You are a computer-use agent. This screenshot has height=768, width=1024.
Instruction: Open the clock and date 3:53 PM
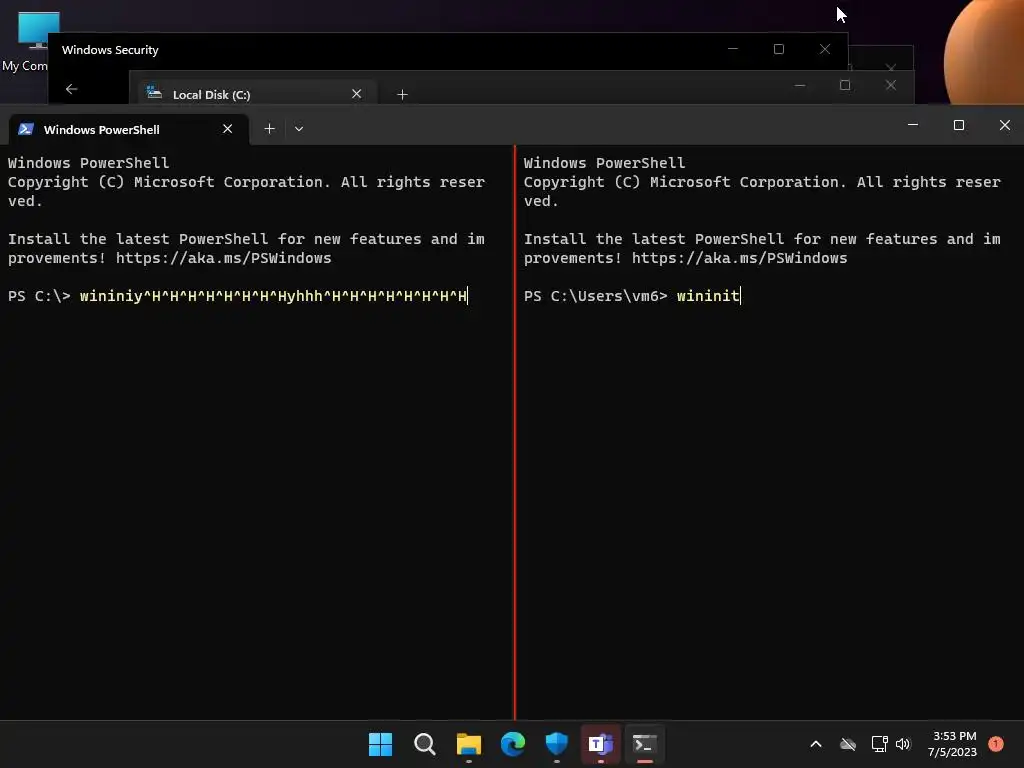point(953,744)
